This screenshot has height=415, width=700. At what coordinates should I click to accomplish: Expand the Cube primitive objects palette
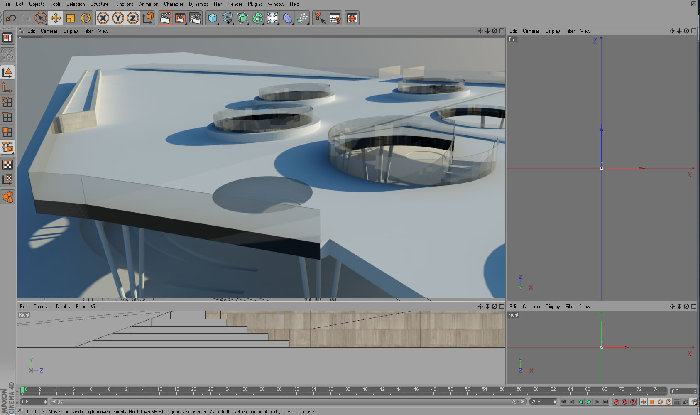click(213, 18)
